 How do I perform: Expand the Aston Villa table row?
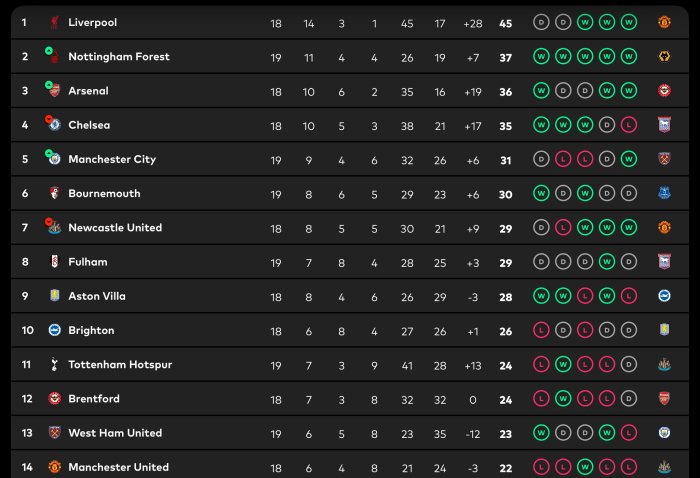[350, 296]
